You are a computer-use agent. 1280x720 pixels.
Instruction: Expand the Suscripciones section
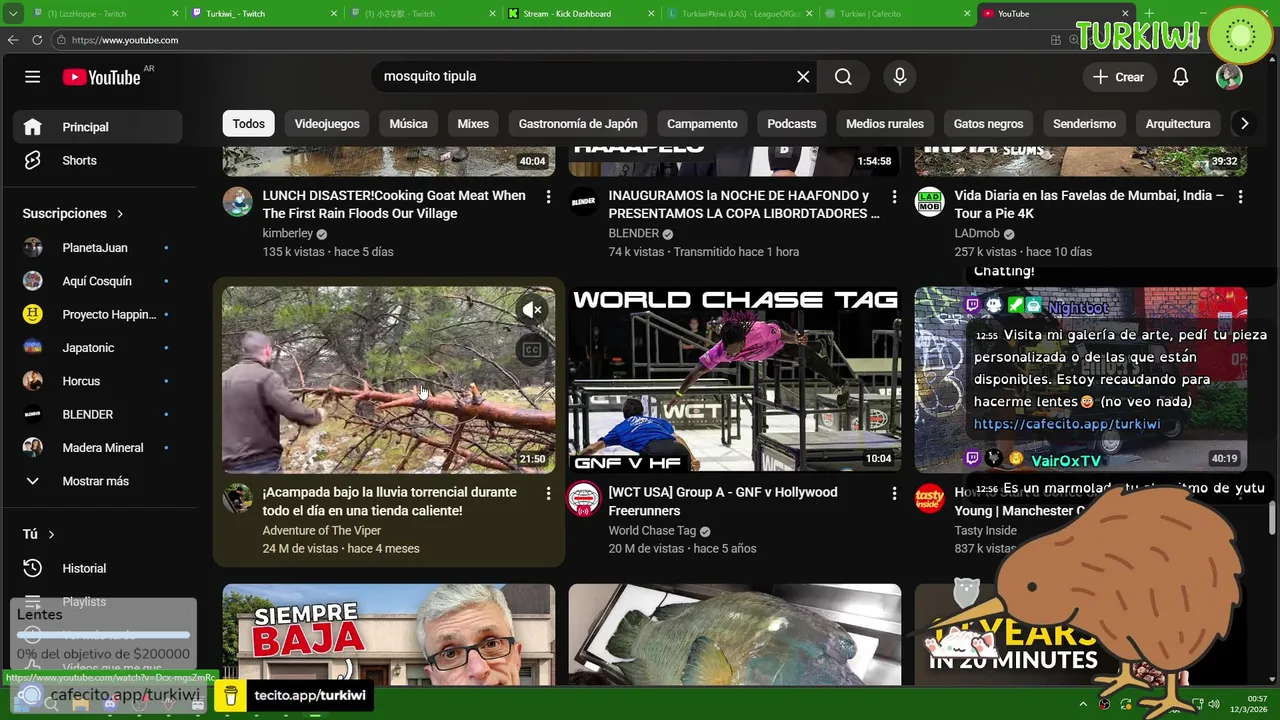(x=73, y=213)
